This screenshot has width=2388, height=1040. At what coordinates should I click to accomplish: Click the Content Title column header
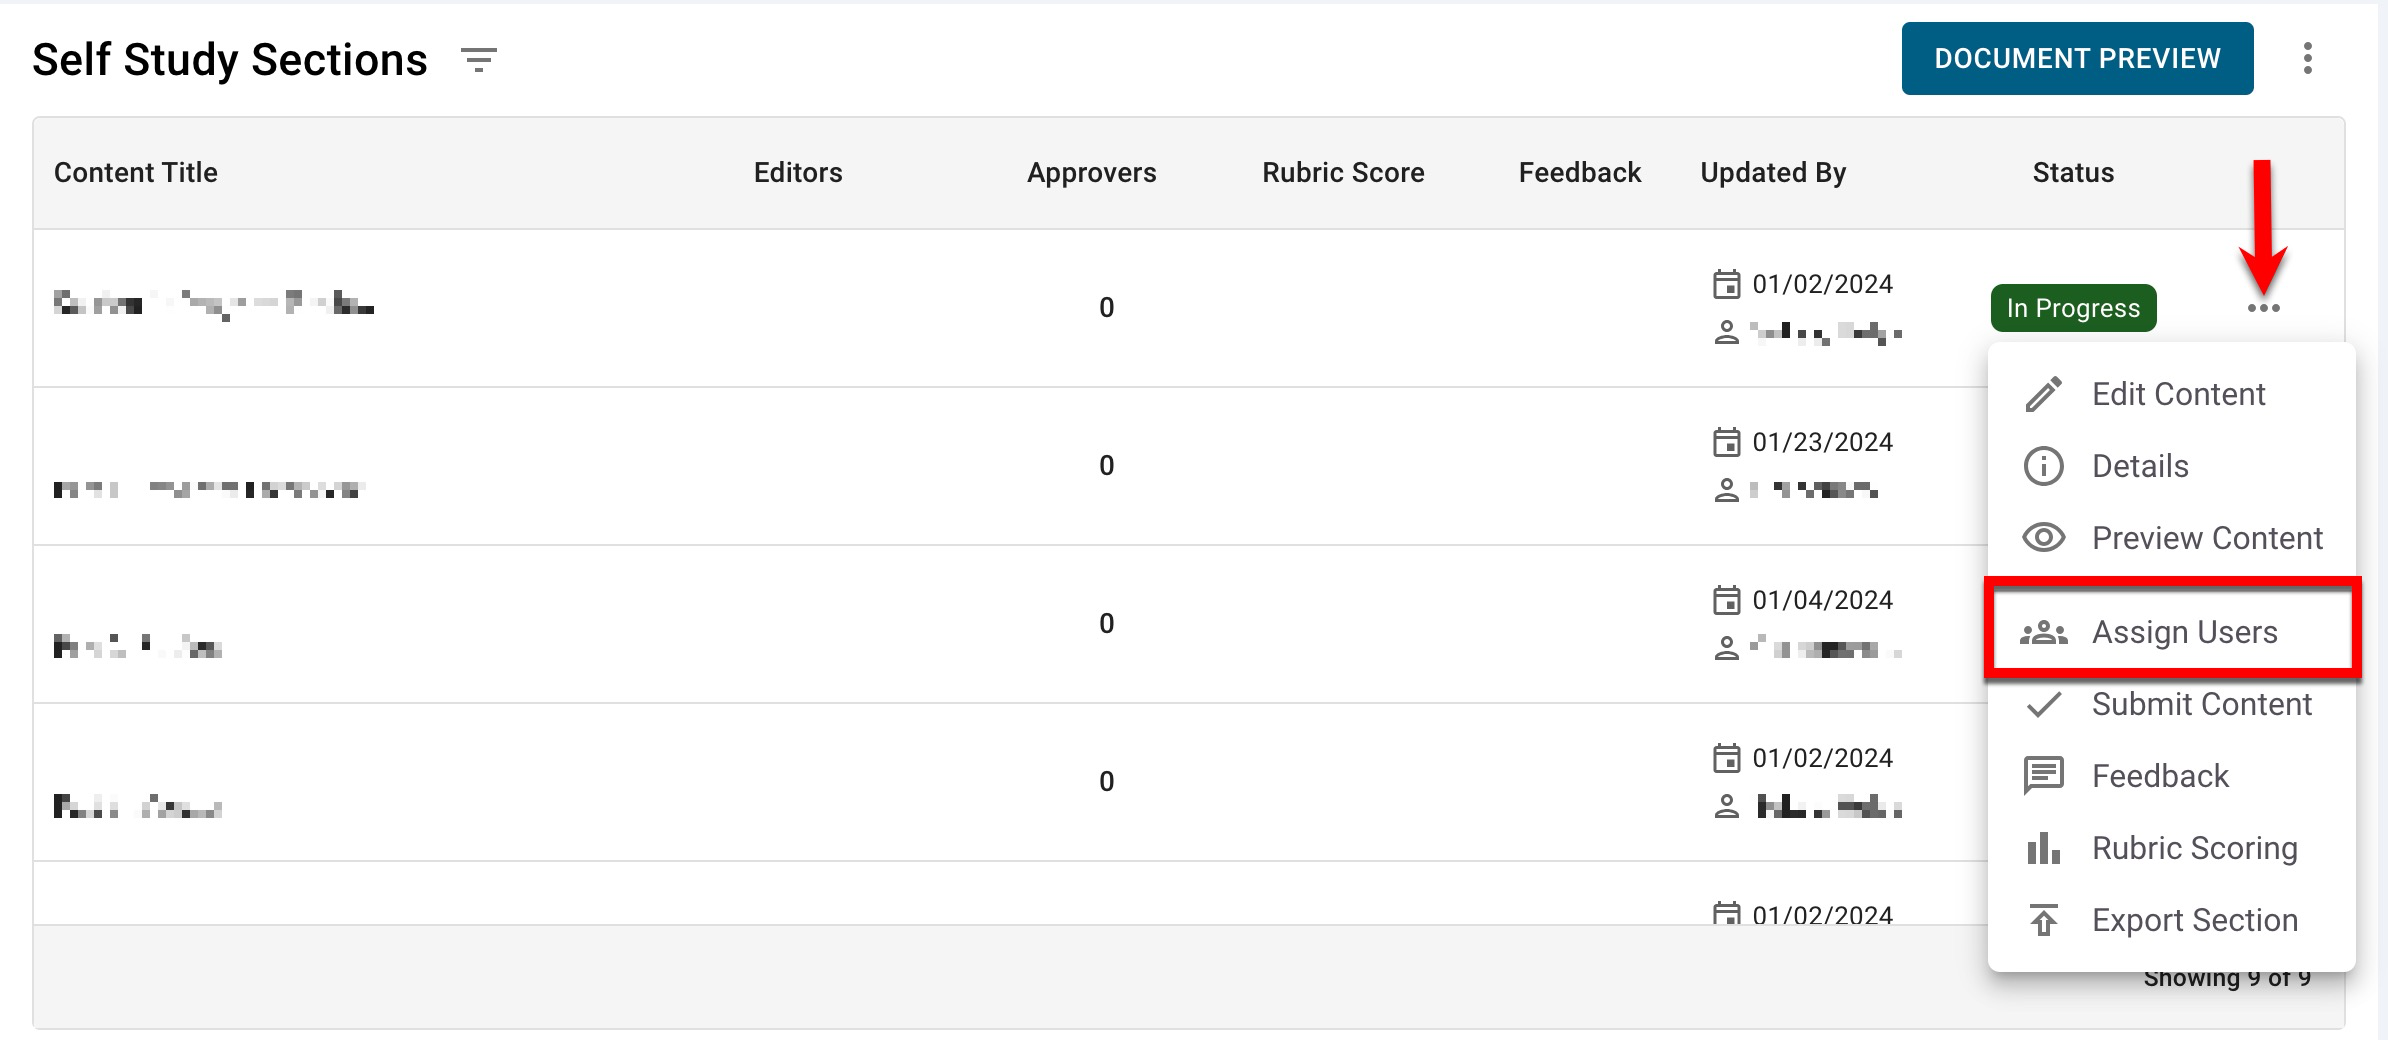136,173
